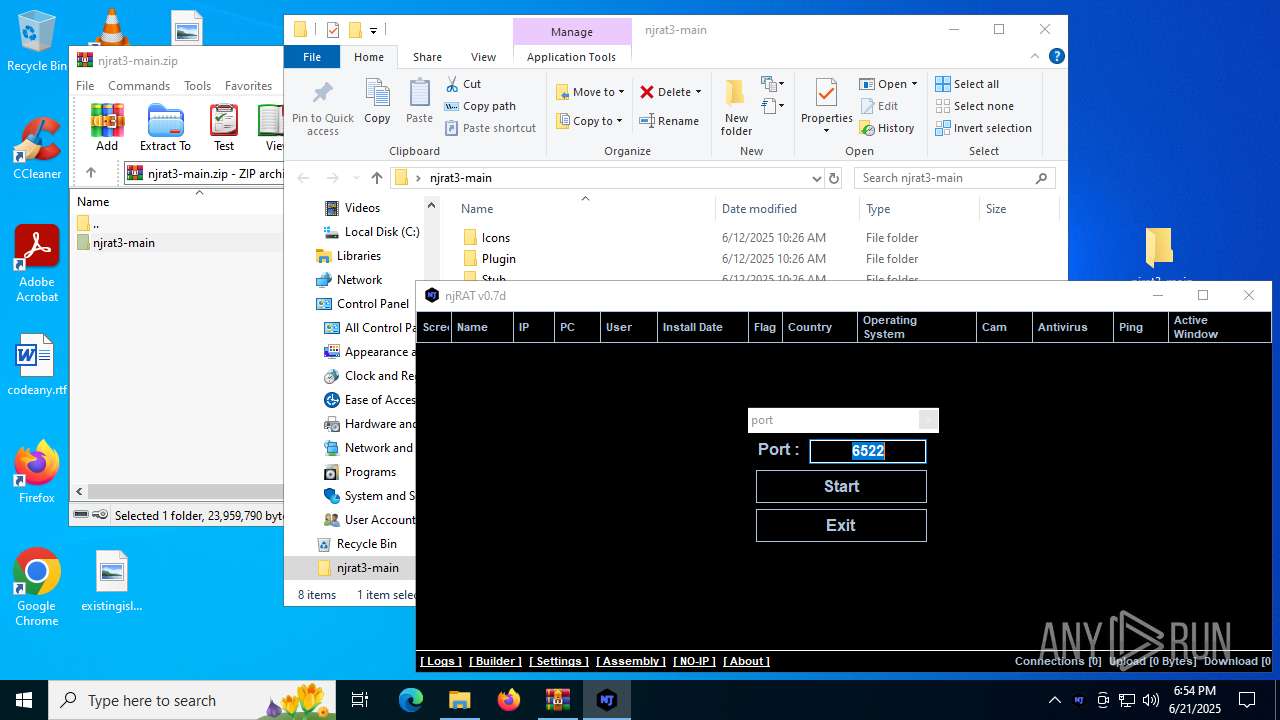Open WinRAR Tools menu
1280x720 pixels.
click(x=197, y=86)
